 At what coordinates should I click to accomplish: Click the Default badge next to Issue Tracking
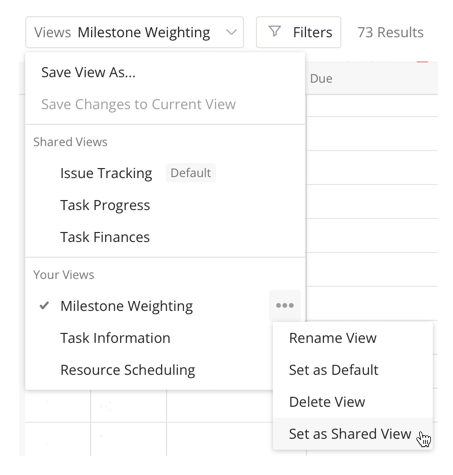[191, 173]
